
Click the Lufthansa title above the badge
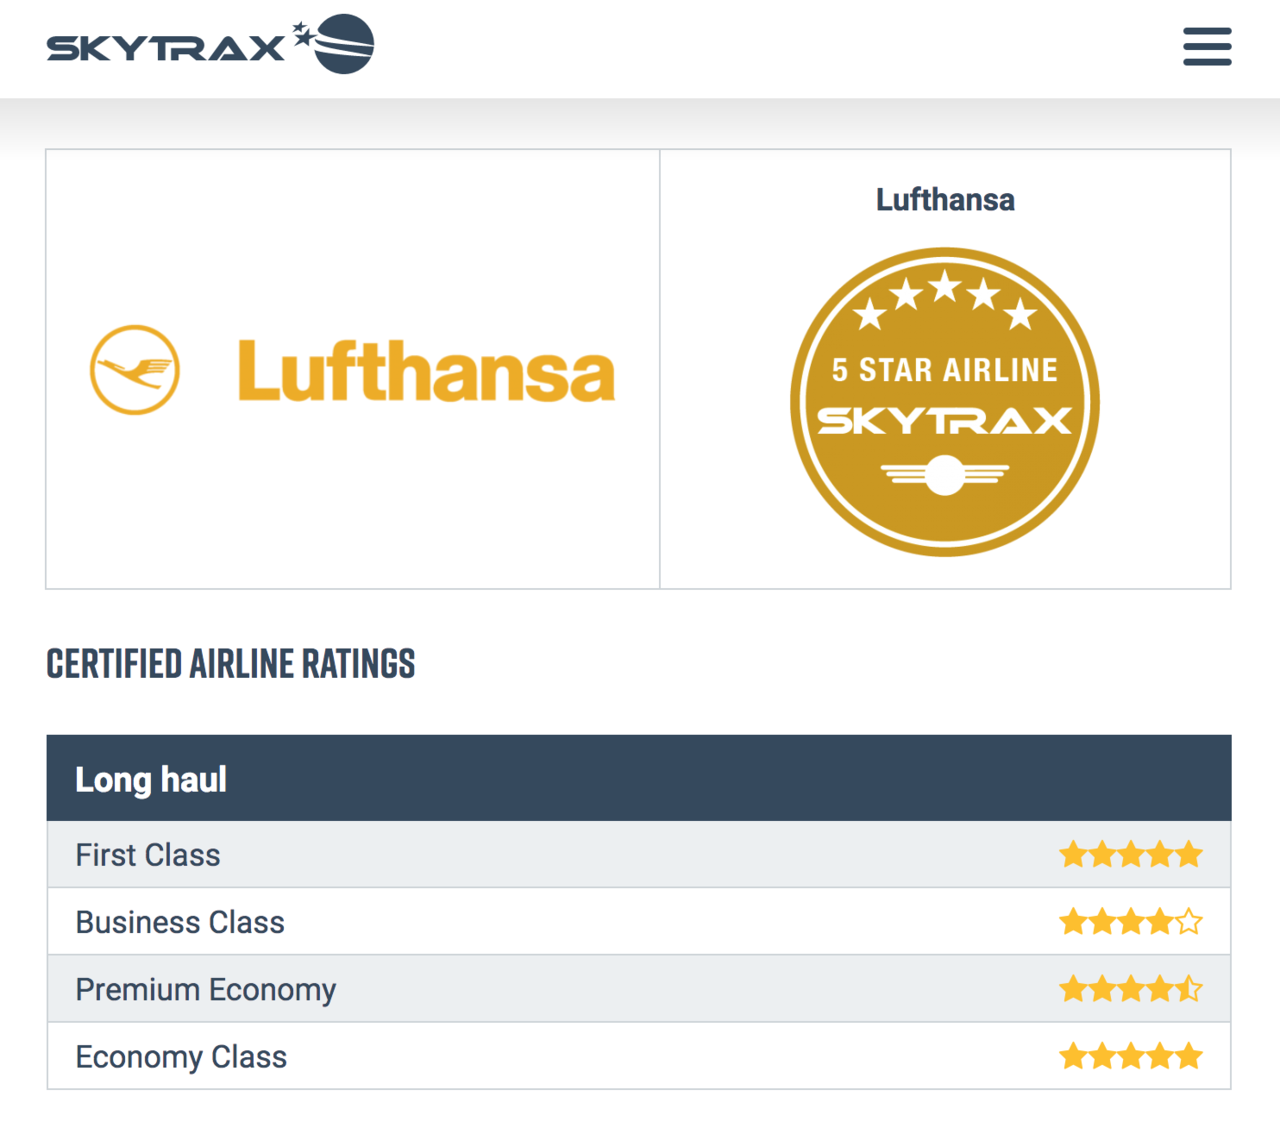[945, 200]
